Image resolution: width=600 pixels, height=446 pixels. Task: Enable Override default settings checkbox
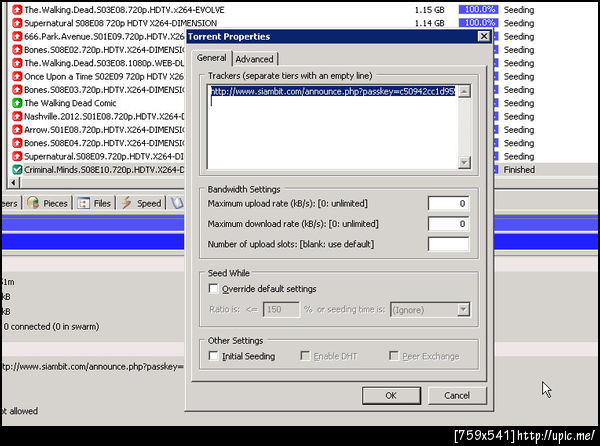[214, 288]
